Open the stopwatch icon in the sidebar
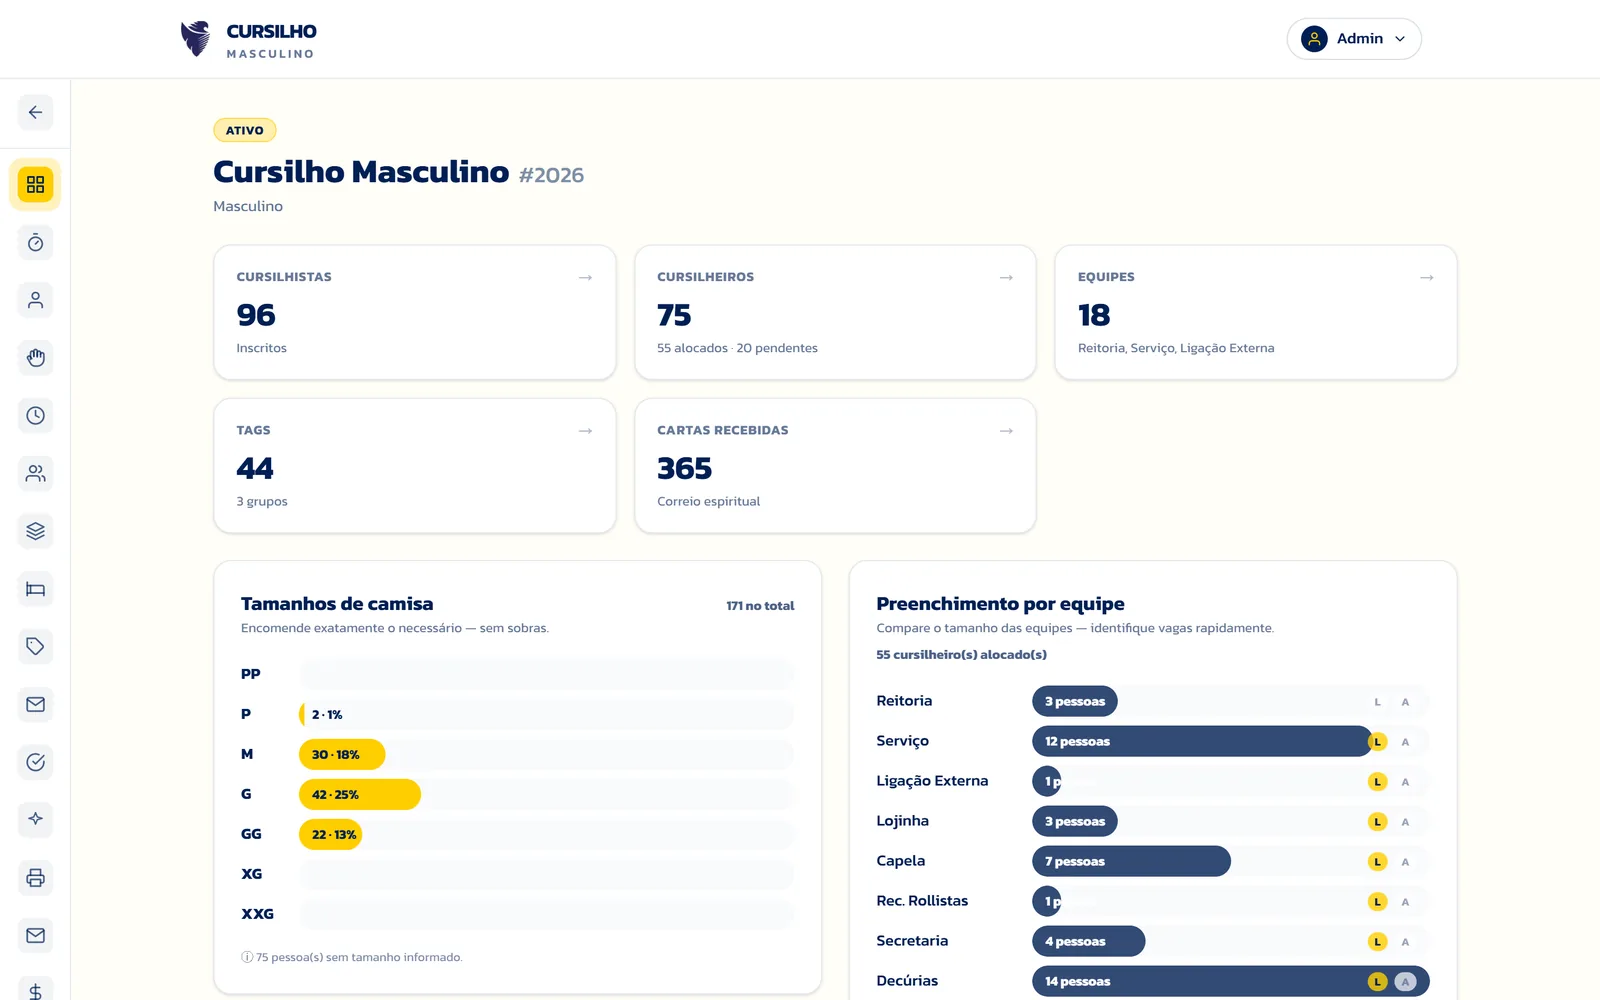This screenshot has height=1000, width=1600. (x=35, y=243)
